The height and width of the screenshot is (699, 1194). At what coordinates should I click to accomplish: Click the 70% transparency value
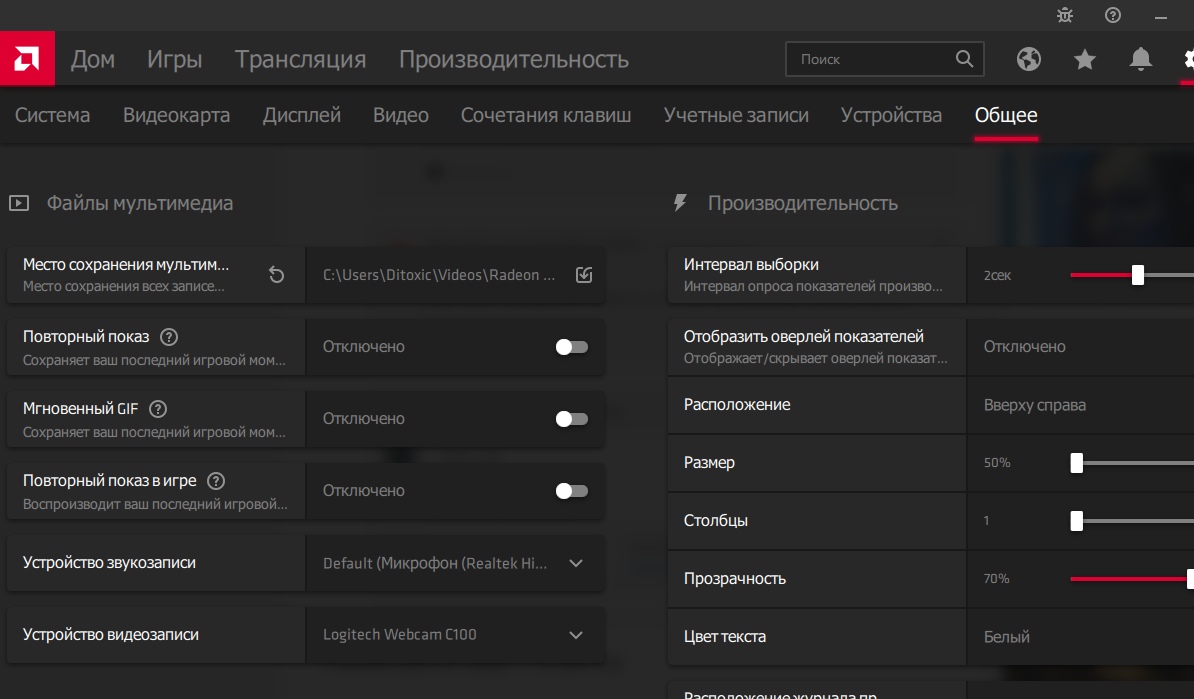tap(996, 579)
